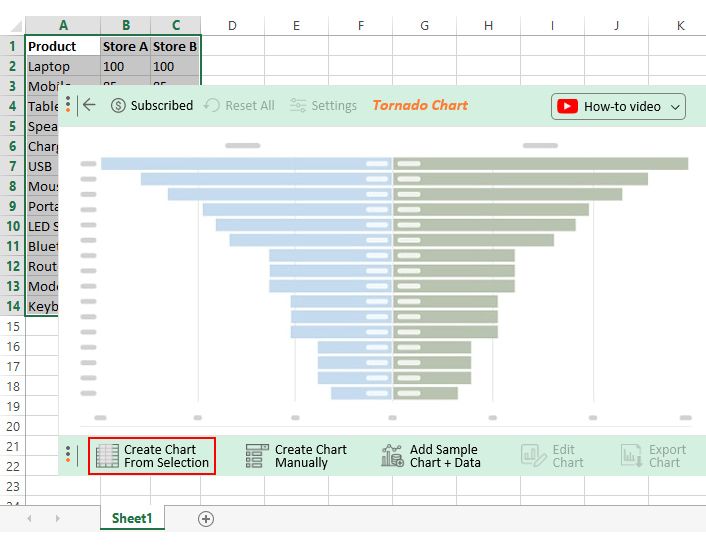Screen dimensions: 706x545
Task: Select cell containing Store A
Action: tap(126, 46)
